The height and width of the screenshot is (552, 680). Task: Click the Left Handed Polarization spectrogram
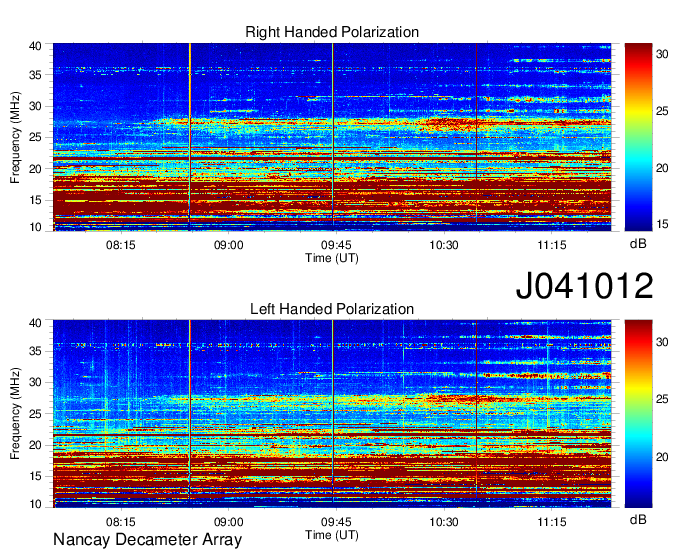332,414
